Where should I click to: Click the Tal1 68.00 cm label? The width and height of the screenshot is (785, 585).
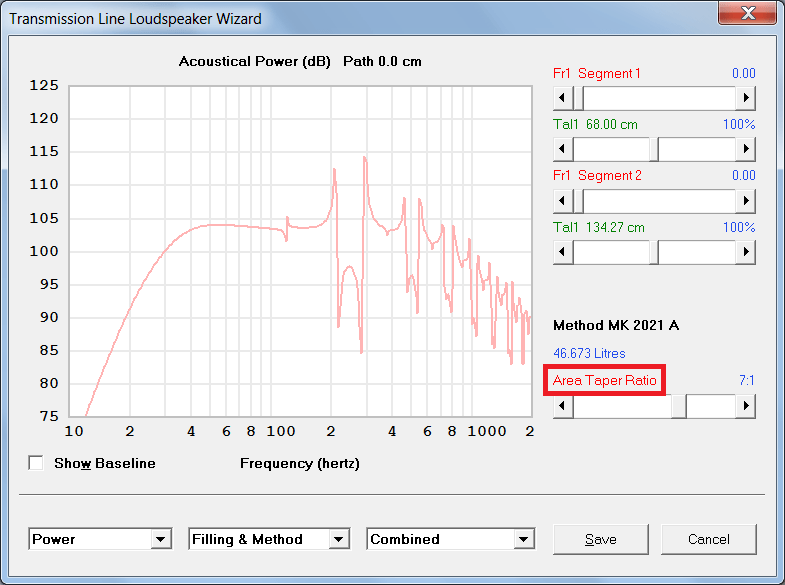coord(595,124)
